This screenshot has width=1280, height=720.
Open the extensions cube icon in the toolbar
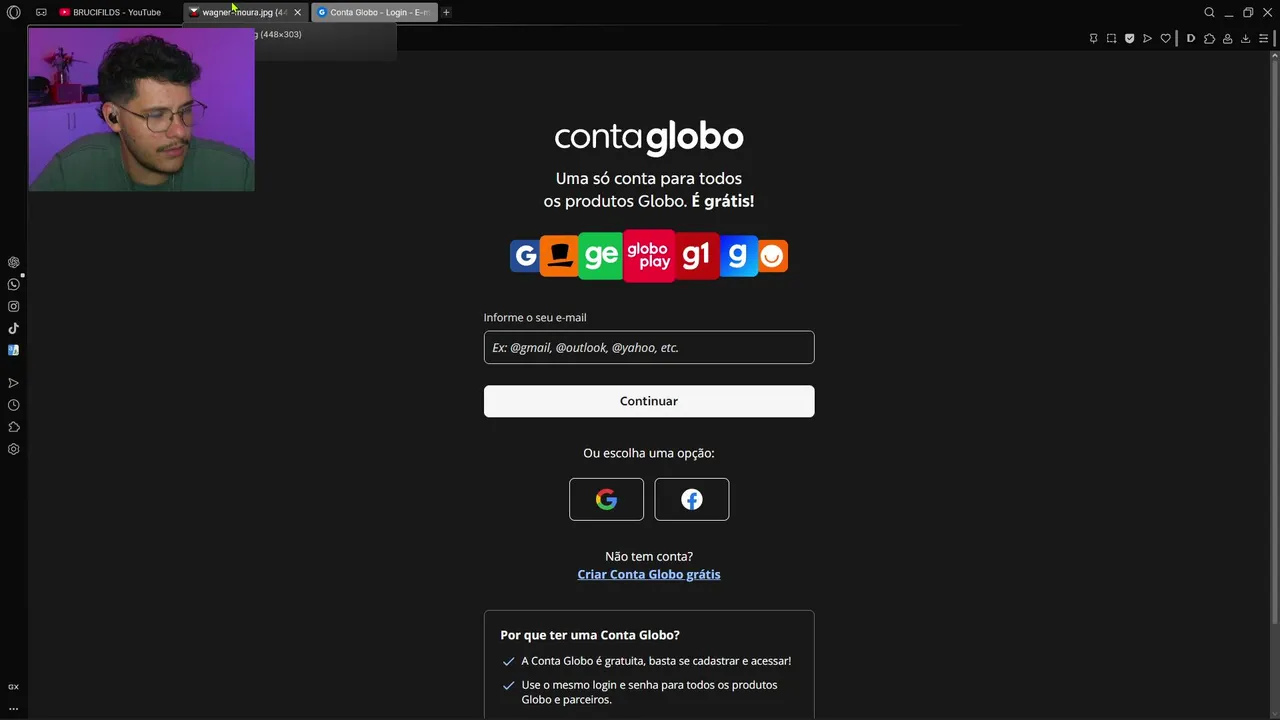pos(1209,38)
